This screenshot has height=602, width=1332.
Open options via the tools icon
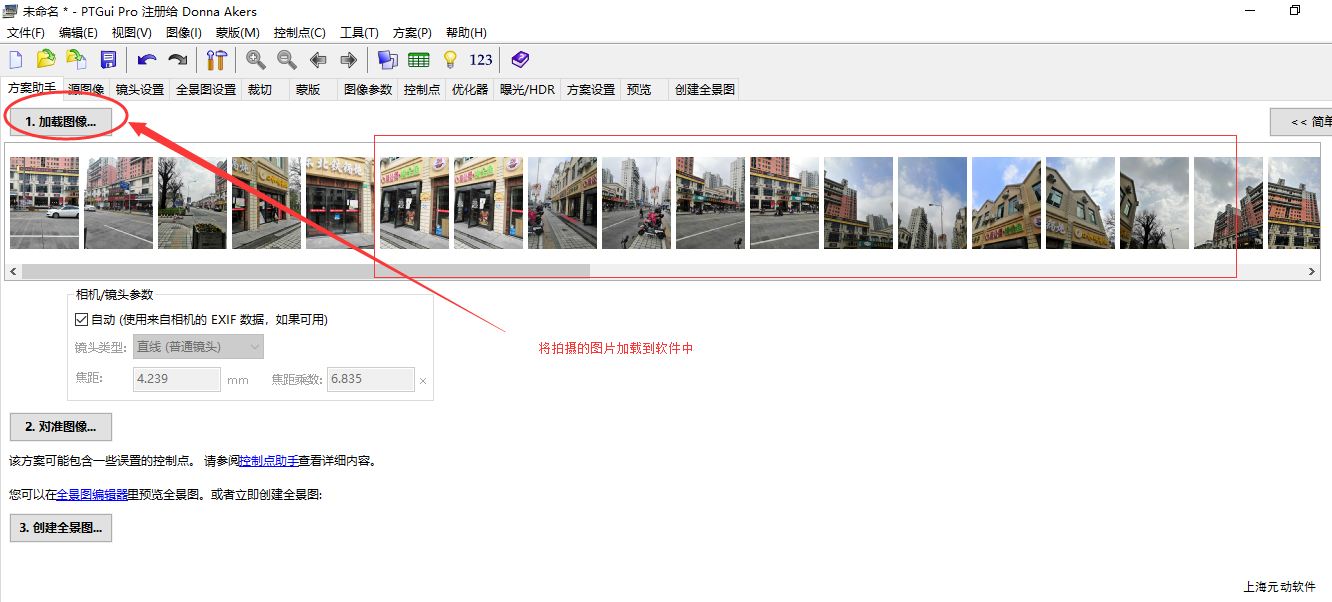click(217, 60)
